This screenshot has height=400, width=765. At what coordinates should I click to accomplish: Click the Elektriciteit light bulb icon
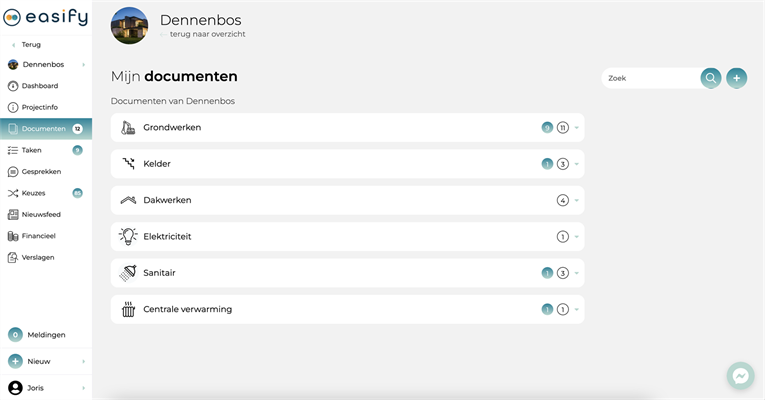[x=128, y=237]
